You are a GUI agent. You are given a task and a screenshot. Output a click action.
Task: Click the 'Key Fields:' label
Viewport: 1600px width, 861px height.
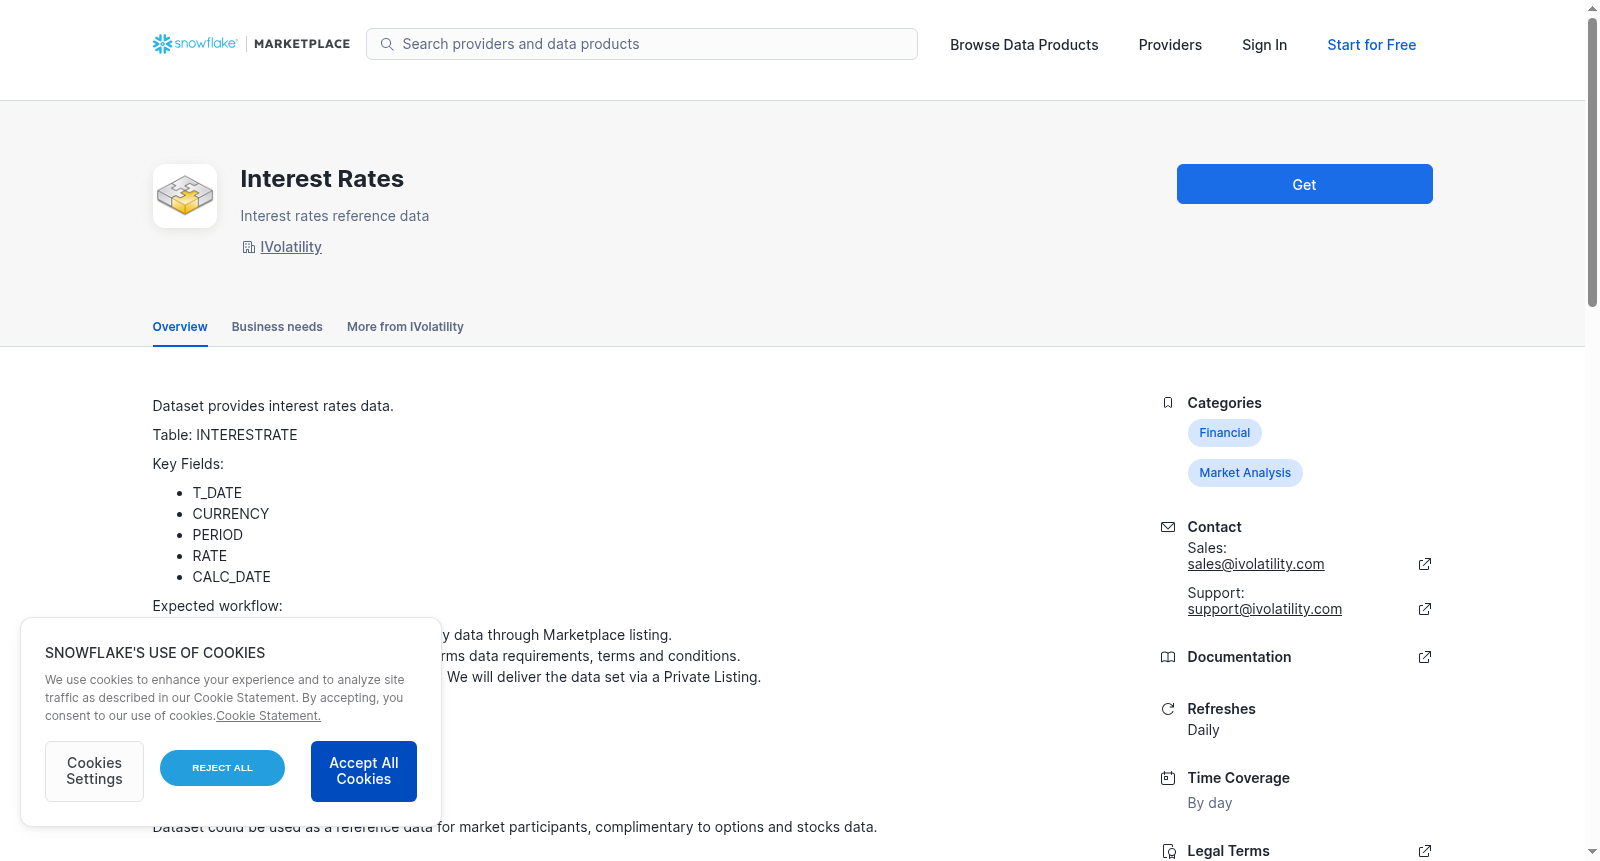(188, 464)
